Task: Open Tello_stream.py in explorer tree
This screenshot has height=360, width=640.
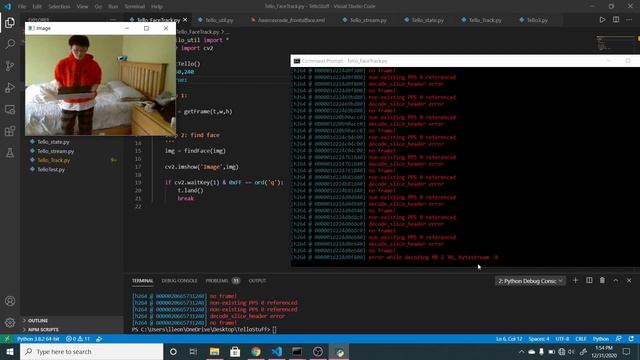Action: (56, 151)
